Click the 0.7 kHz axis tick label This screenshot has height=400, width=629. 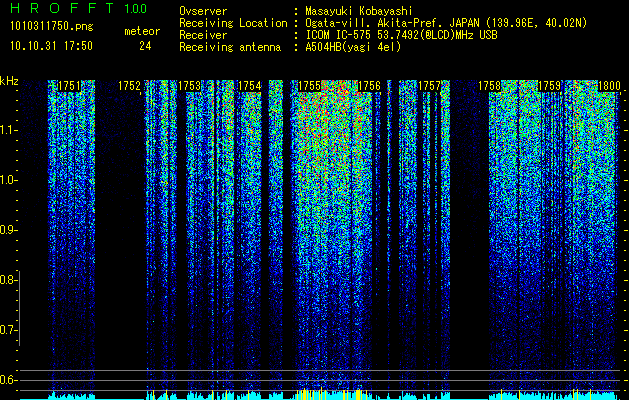(x=8, y=330)
